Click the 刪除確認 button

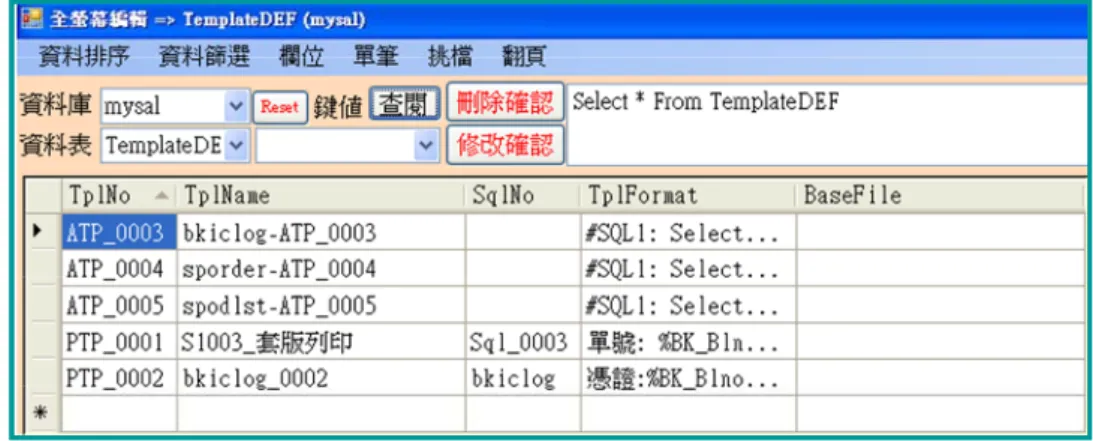pos(505,104)
